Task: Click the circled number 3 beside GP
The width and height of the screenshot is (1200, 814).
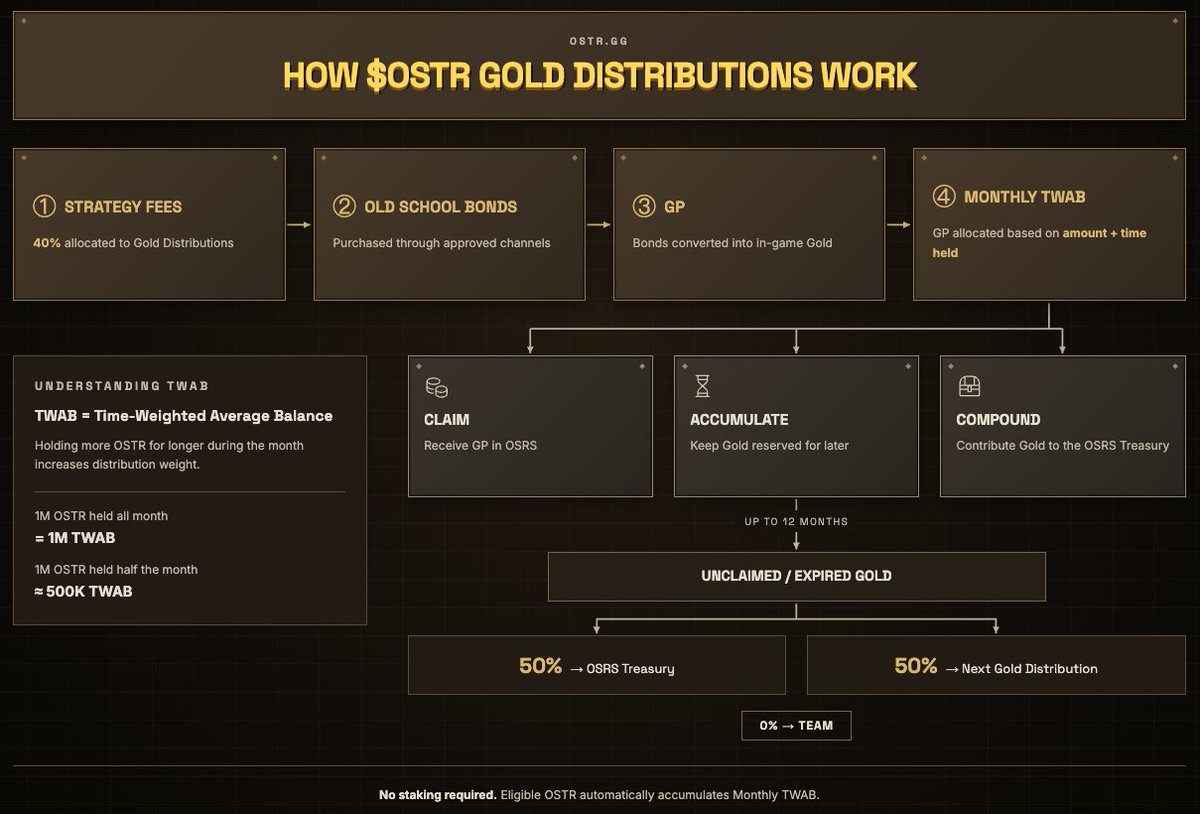Action: [x=644, y=207]
